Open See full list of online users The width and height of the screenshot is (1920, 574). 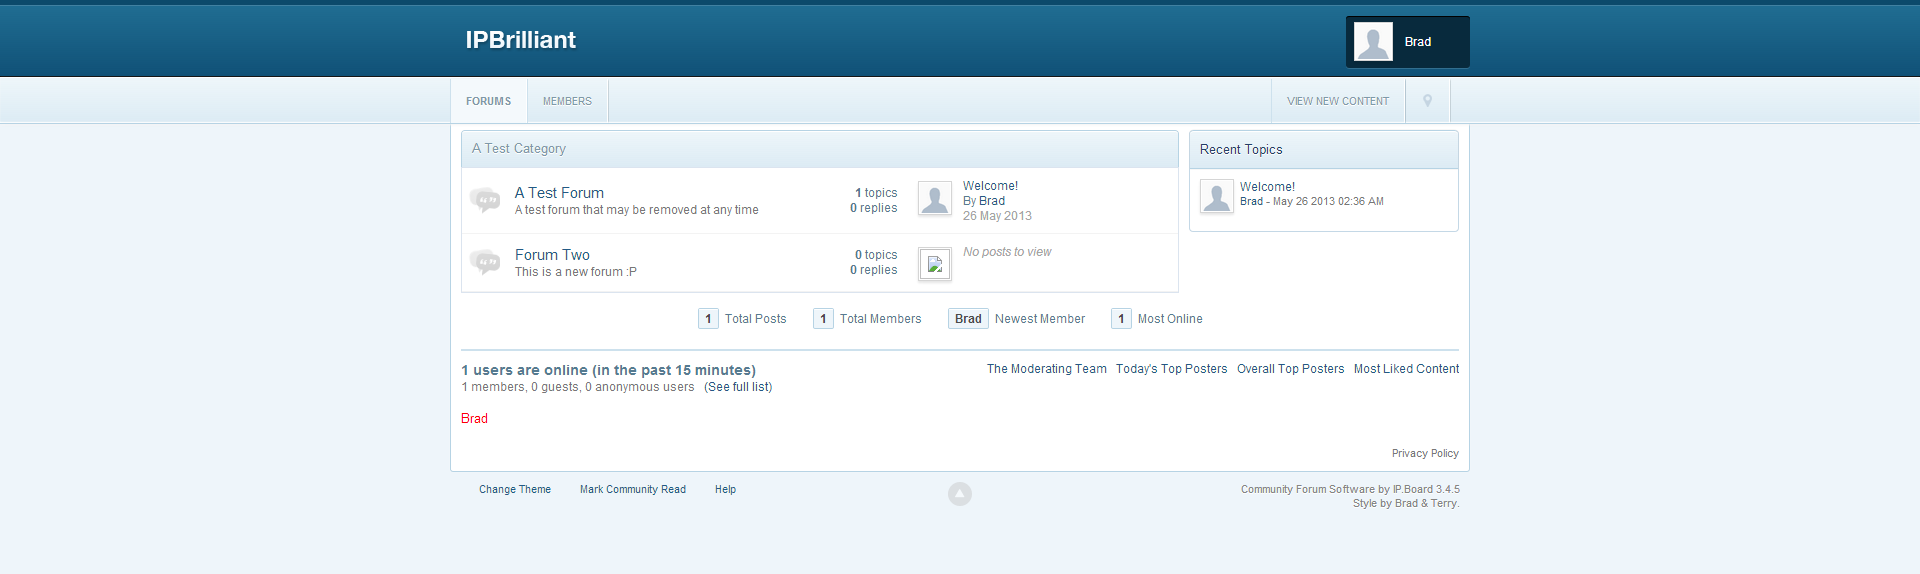tap(738, 387)
